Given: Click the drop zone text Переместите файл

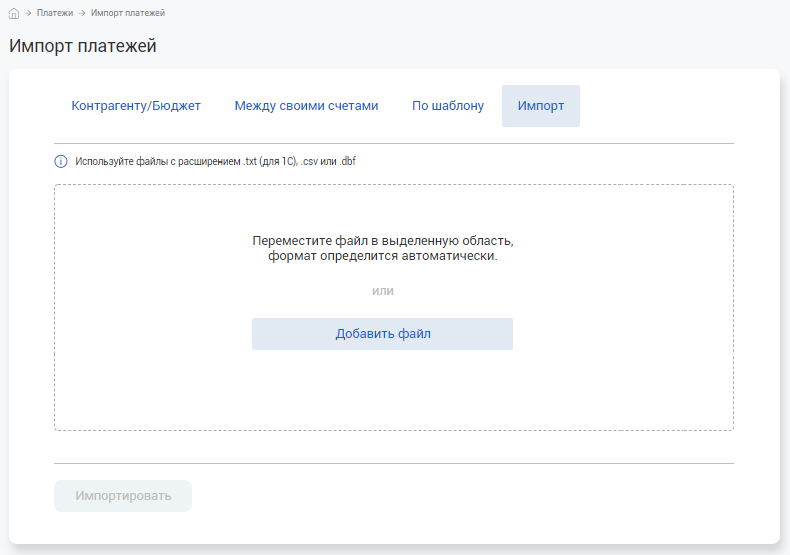Looking at the screenshot, I should click(x=382, y=248).
